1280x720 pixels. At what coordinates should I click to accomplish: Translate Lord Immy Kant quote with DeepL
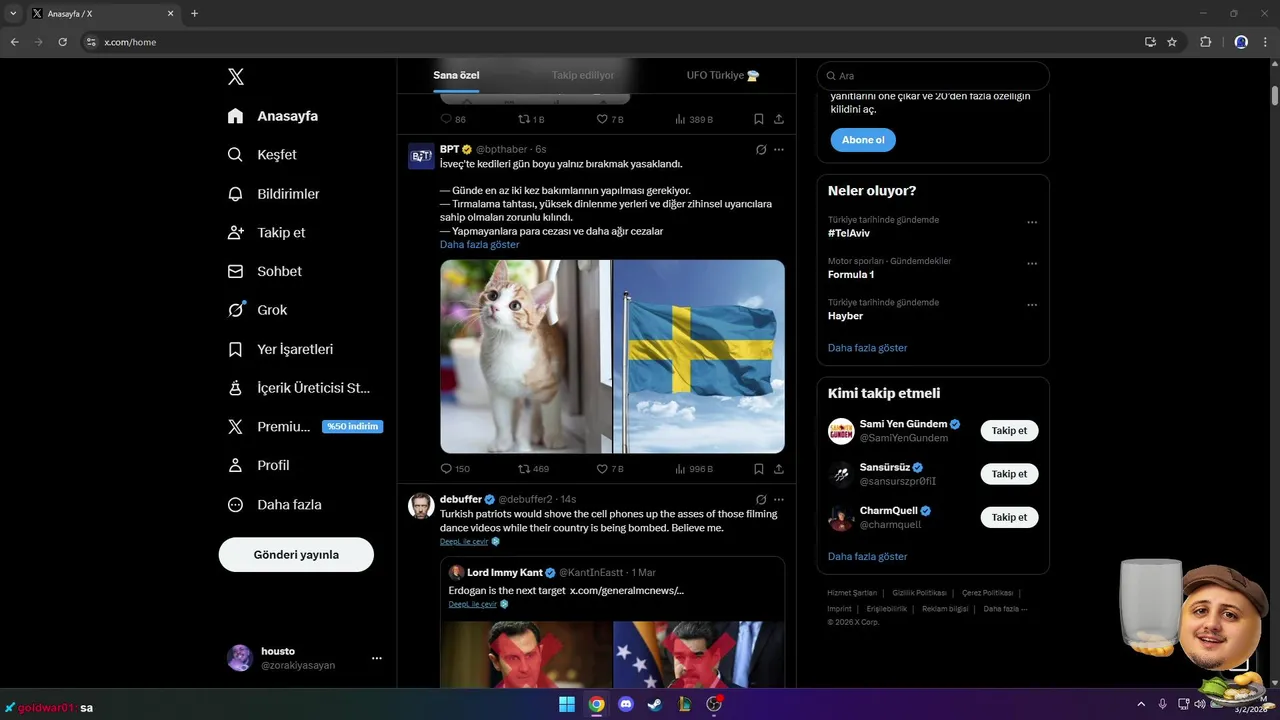point(478,604)
